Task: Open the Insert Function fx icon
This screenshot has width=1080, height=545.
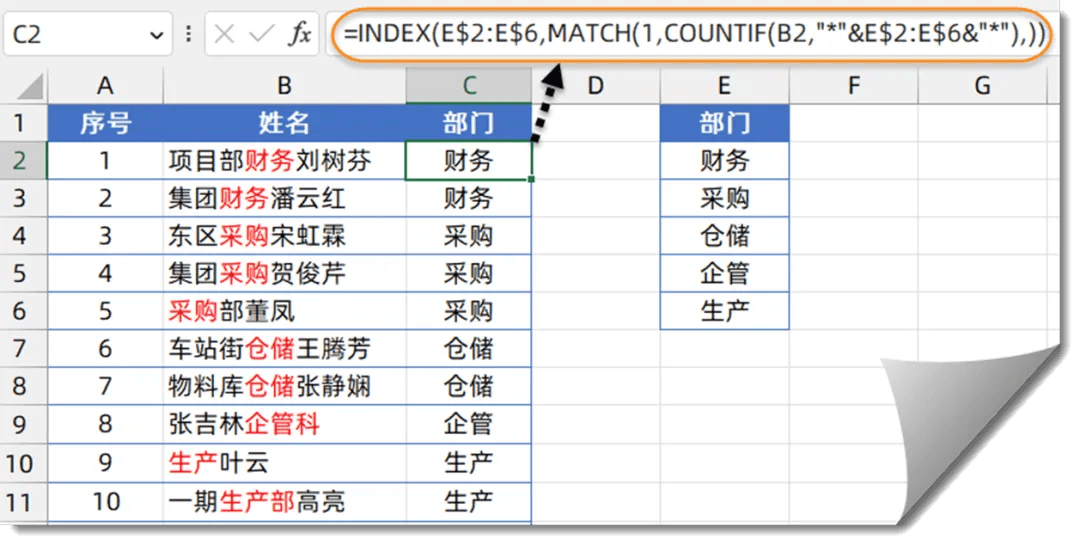Action: click(x=300, y=34)
